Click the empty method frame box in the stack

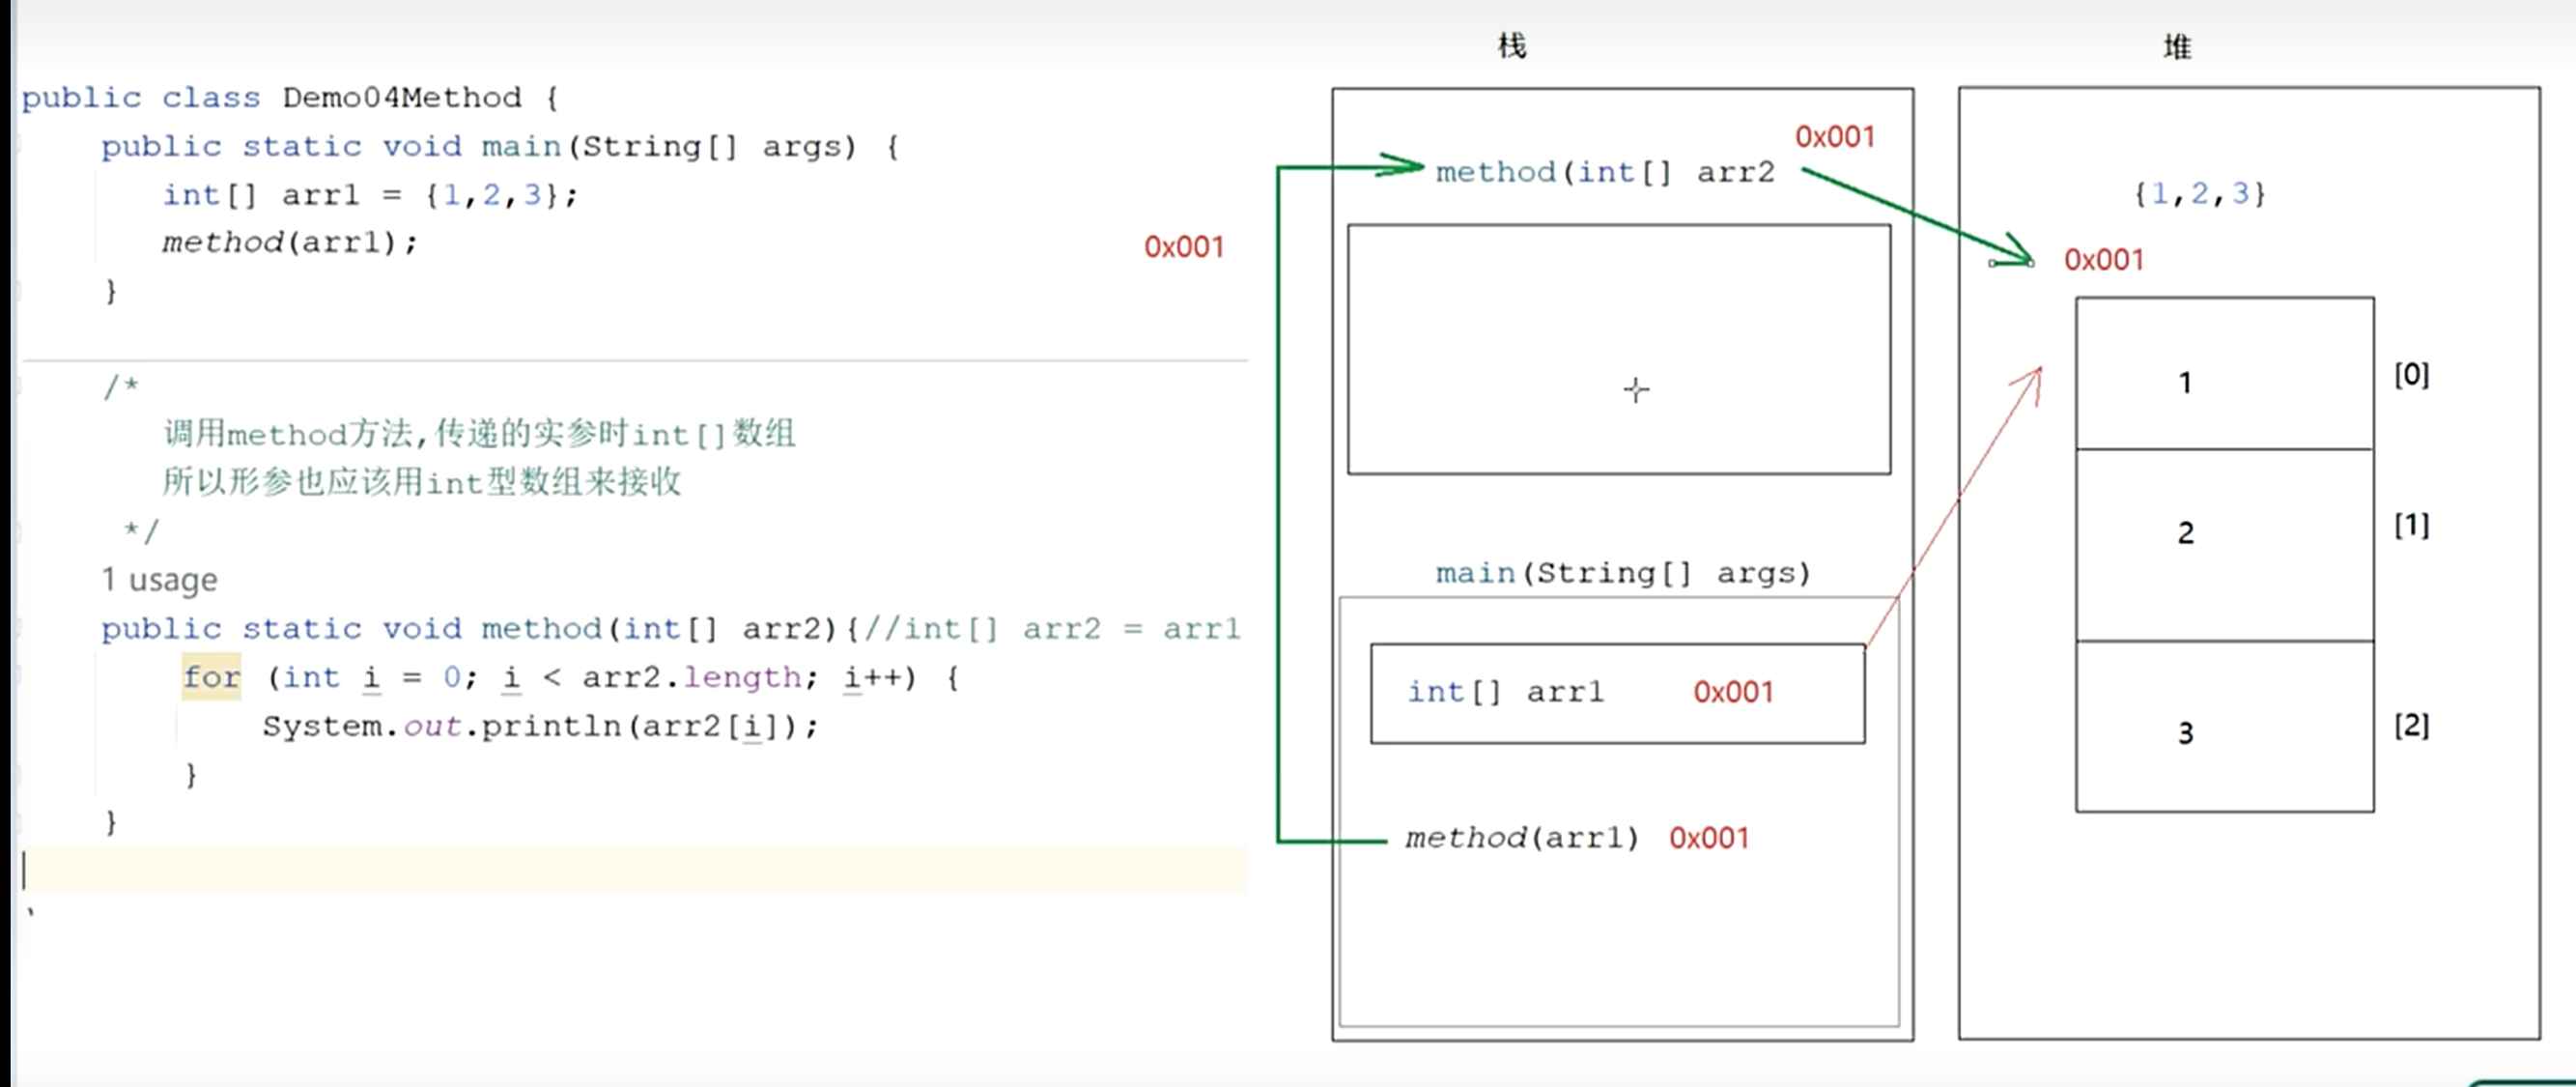tap(1618, 349)
